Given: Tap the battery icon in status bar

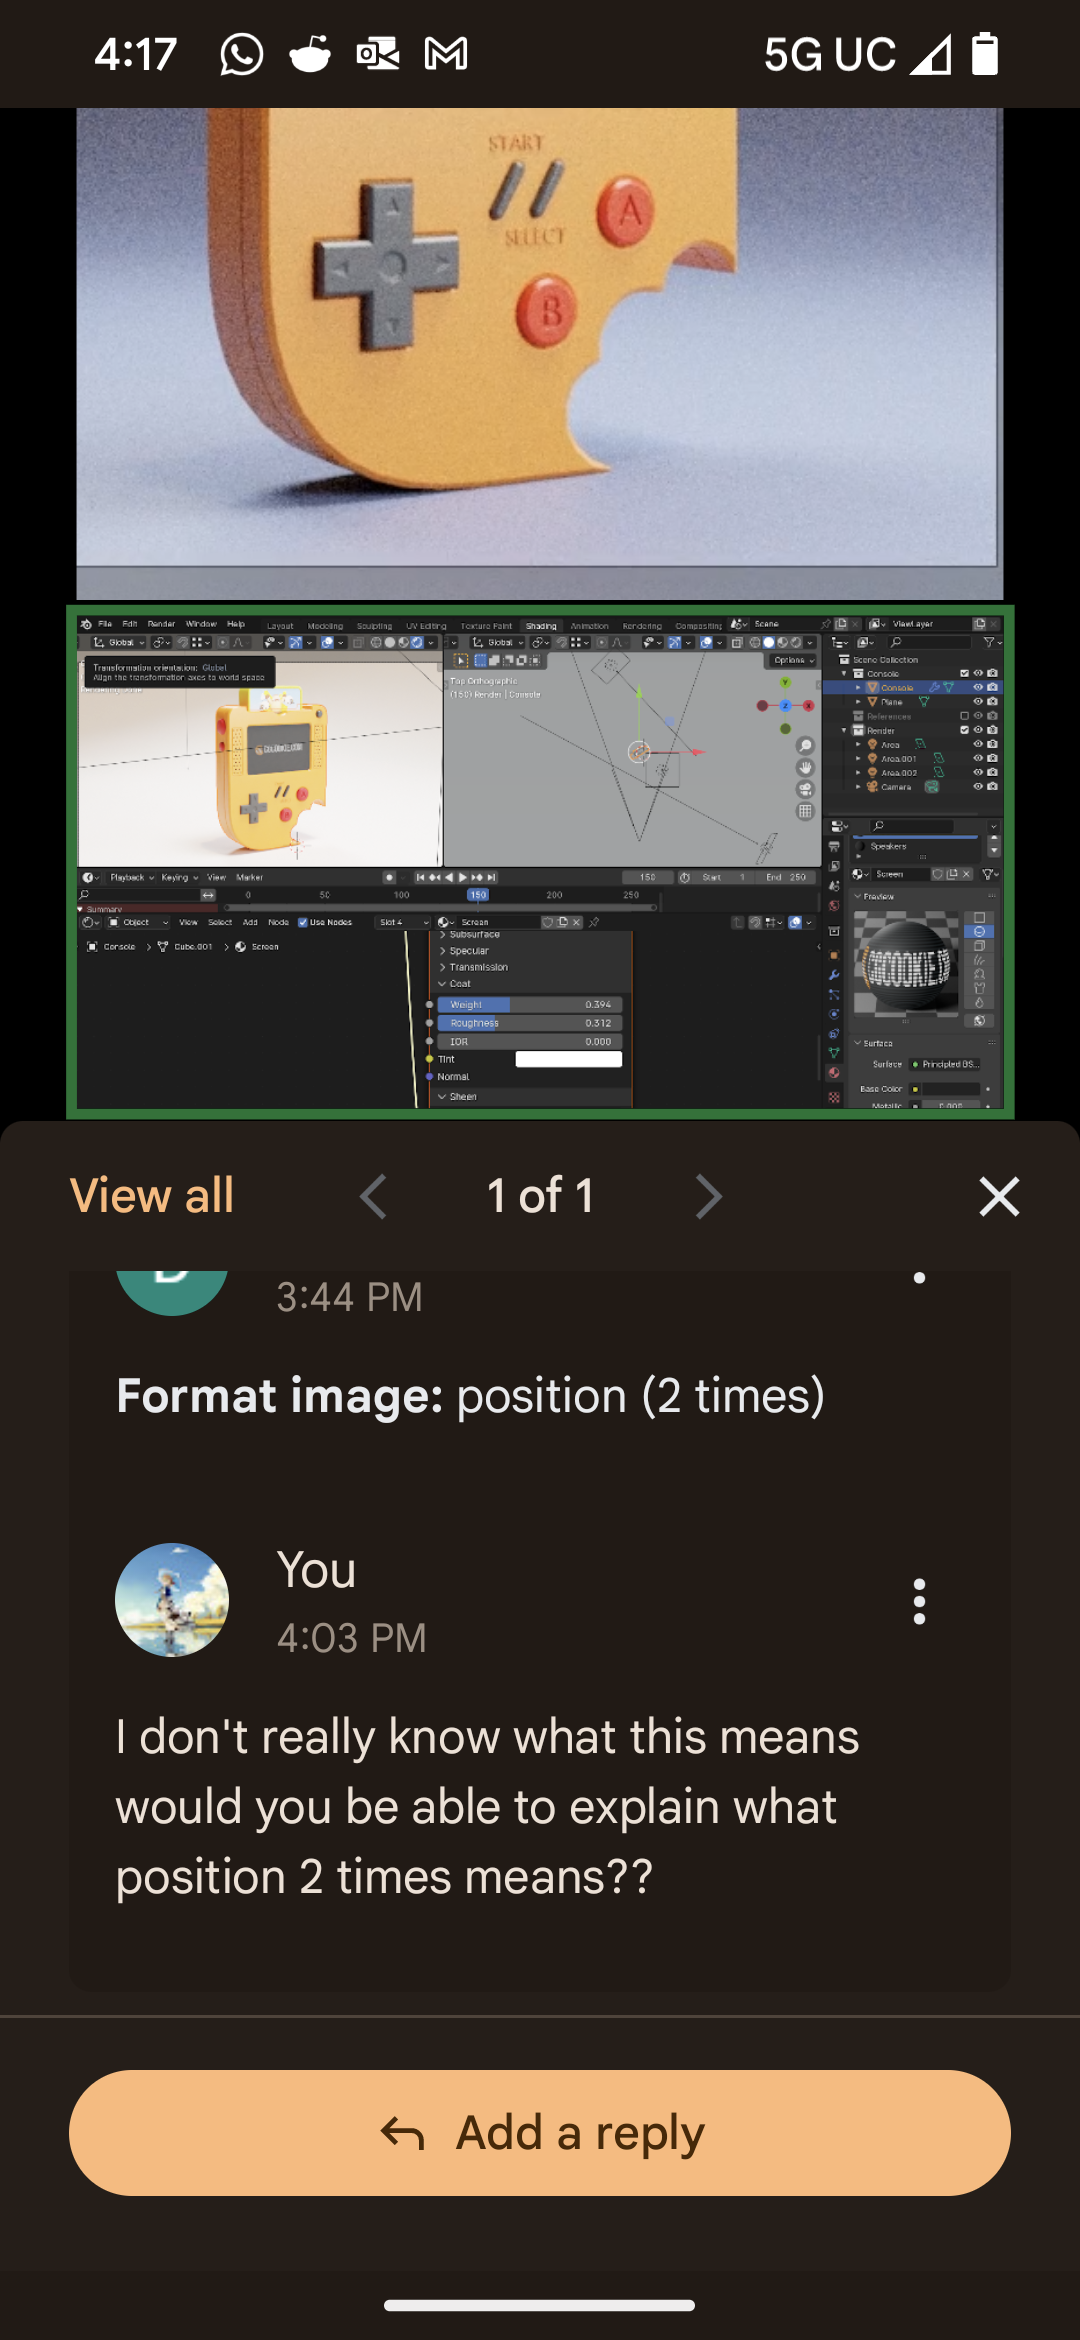Looking at the screenshot, I should [985, 54].
